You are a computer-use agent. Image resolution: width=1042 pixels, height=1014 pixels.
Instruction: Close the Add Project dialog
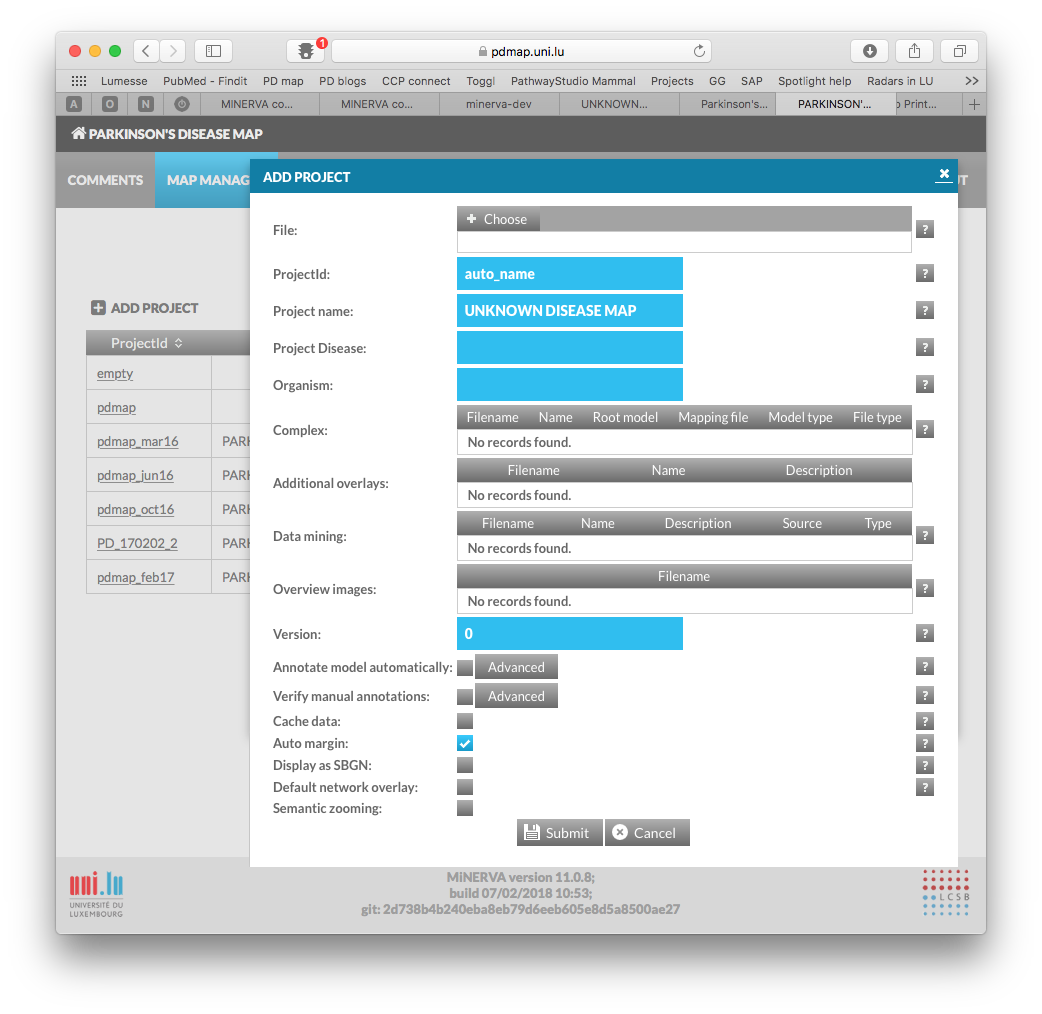(x=944, y=174)
